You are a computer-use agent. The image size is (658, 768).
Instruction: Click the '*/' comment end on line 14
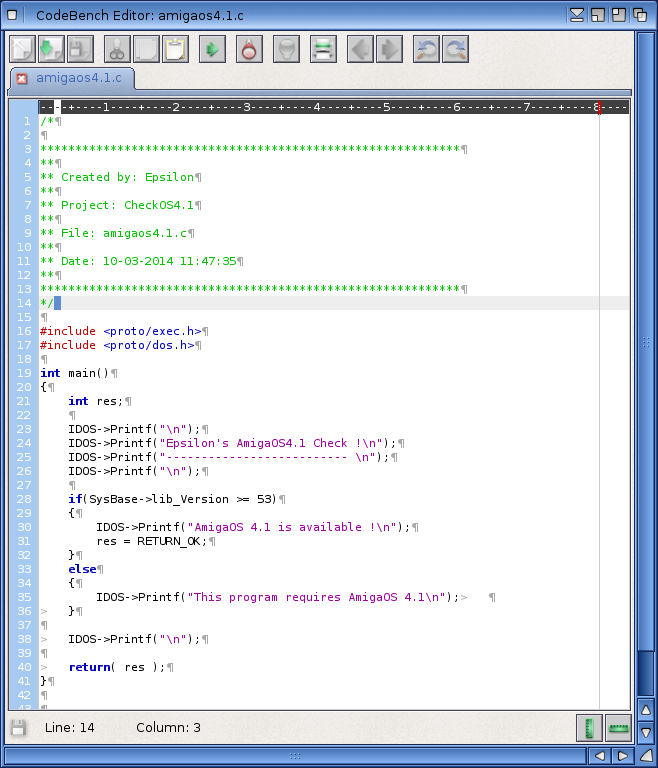pyautogui.click(x=47, y=303)
